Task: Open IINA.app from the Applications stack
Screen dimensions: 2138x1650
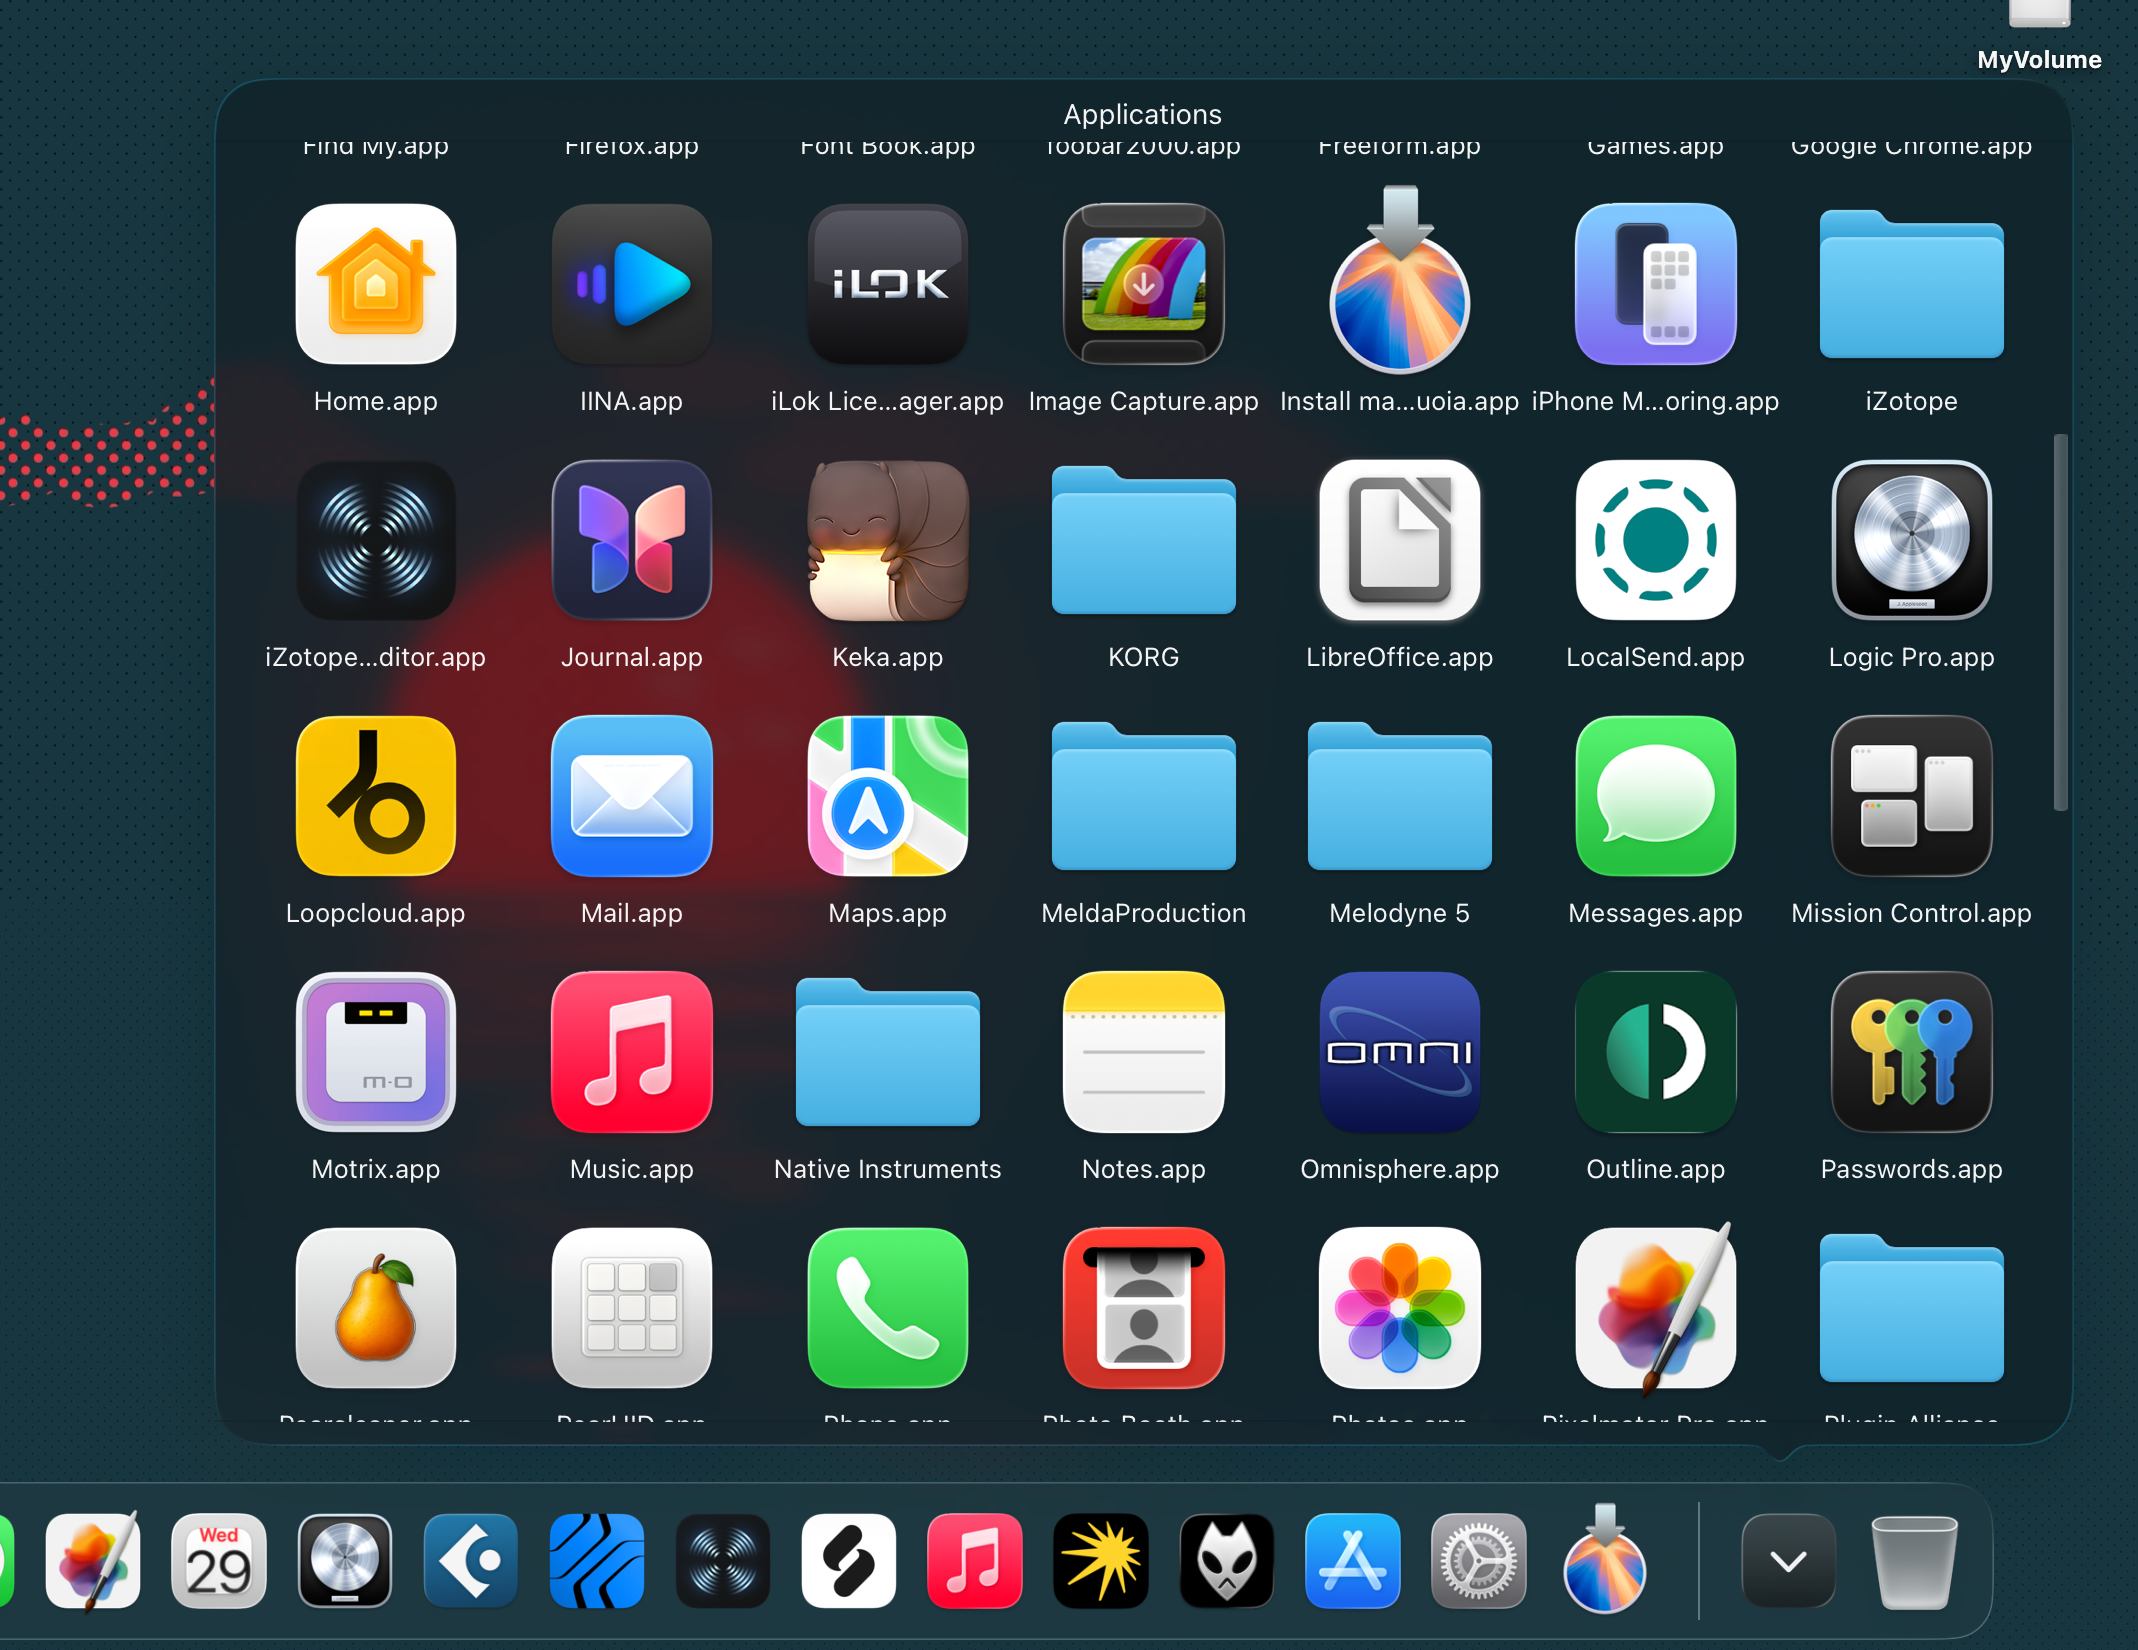Action: pos(631,285)
